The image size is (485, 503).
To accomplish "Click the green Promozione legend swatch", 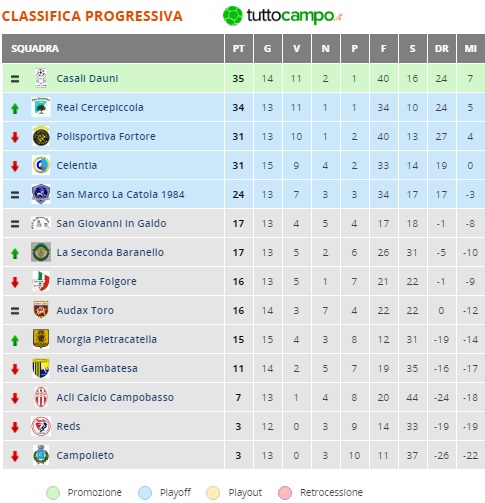I will pyautogui.click(x=53, y=493).
